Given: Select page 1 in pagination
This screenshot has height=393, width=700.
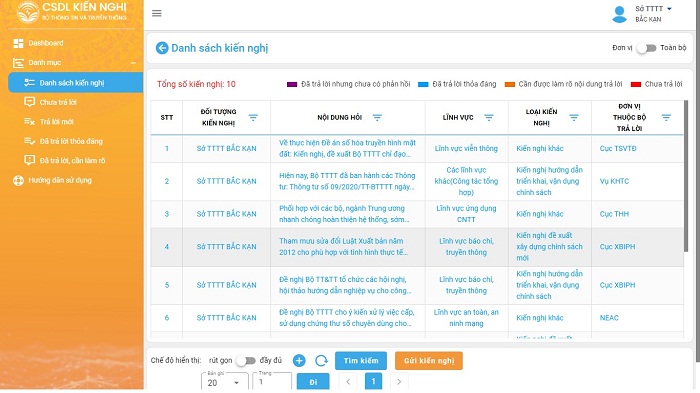Looking at the screenshot, I should coord(374,381).
